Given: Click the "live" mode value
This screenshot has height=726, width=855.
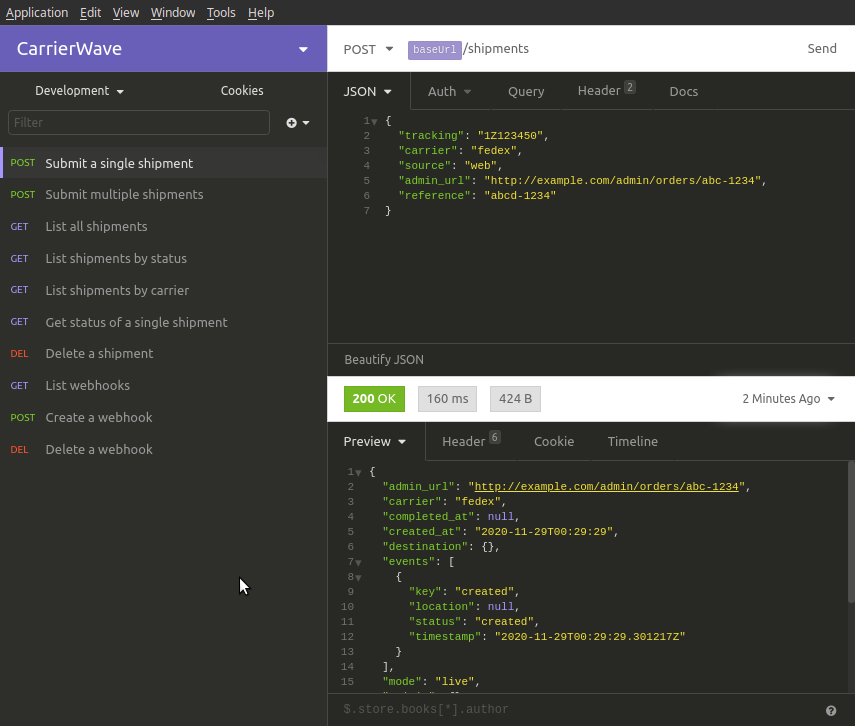Looking at the screenshot, I should point(455,682).
